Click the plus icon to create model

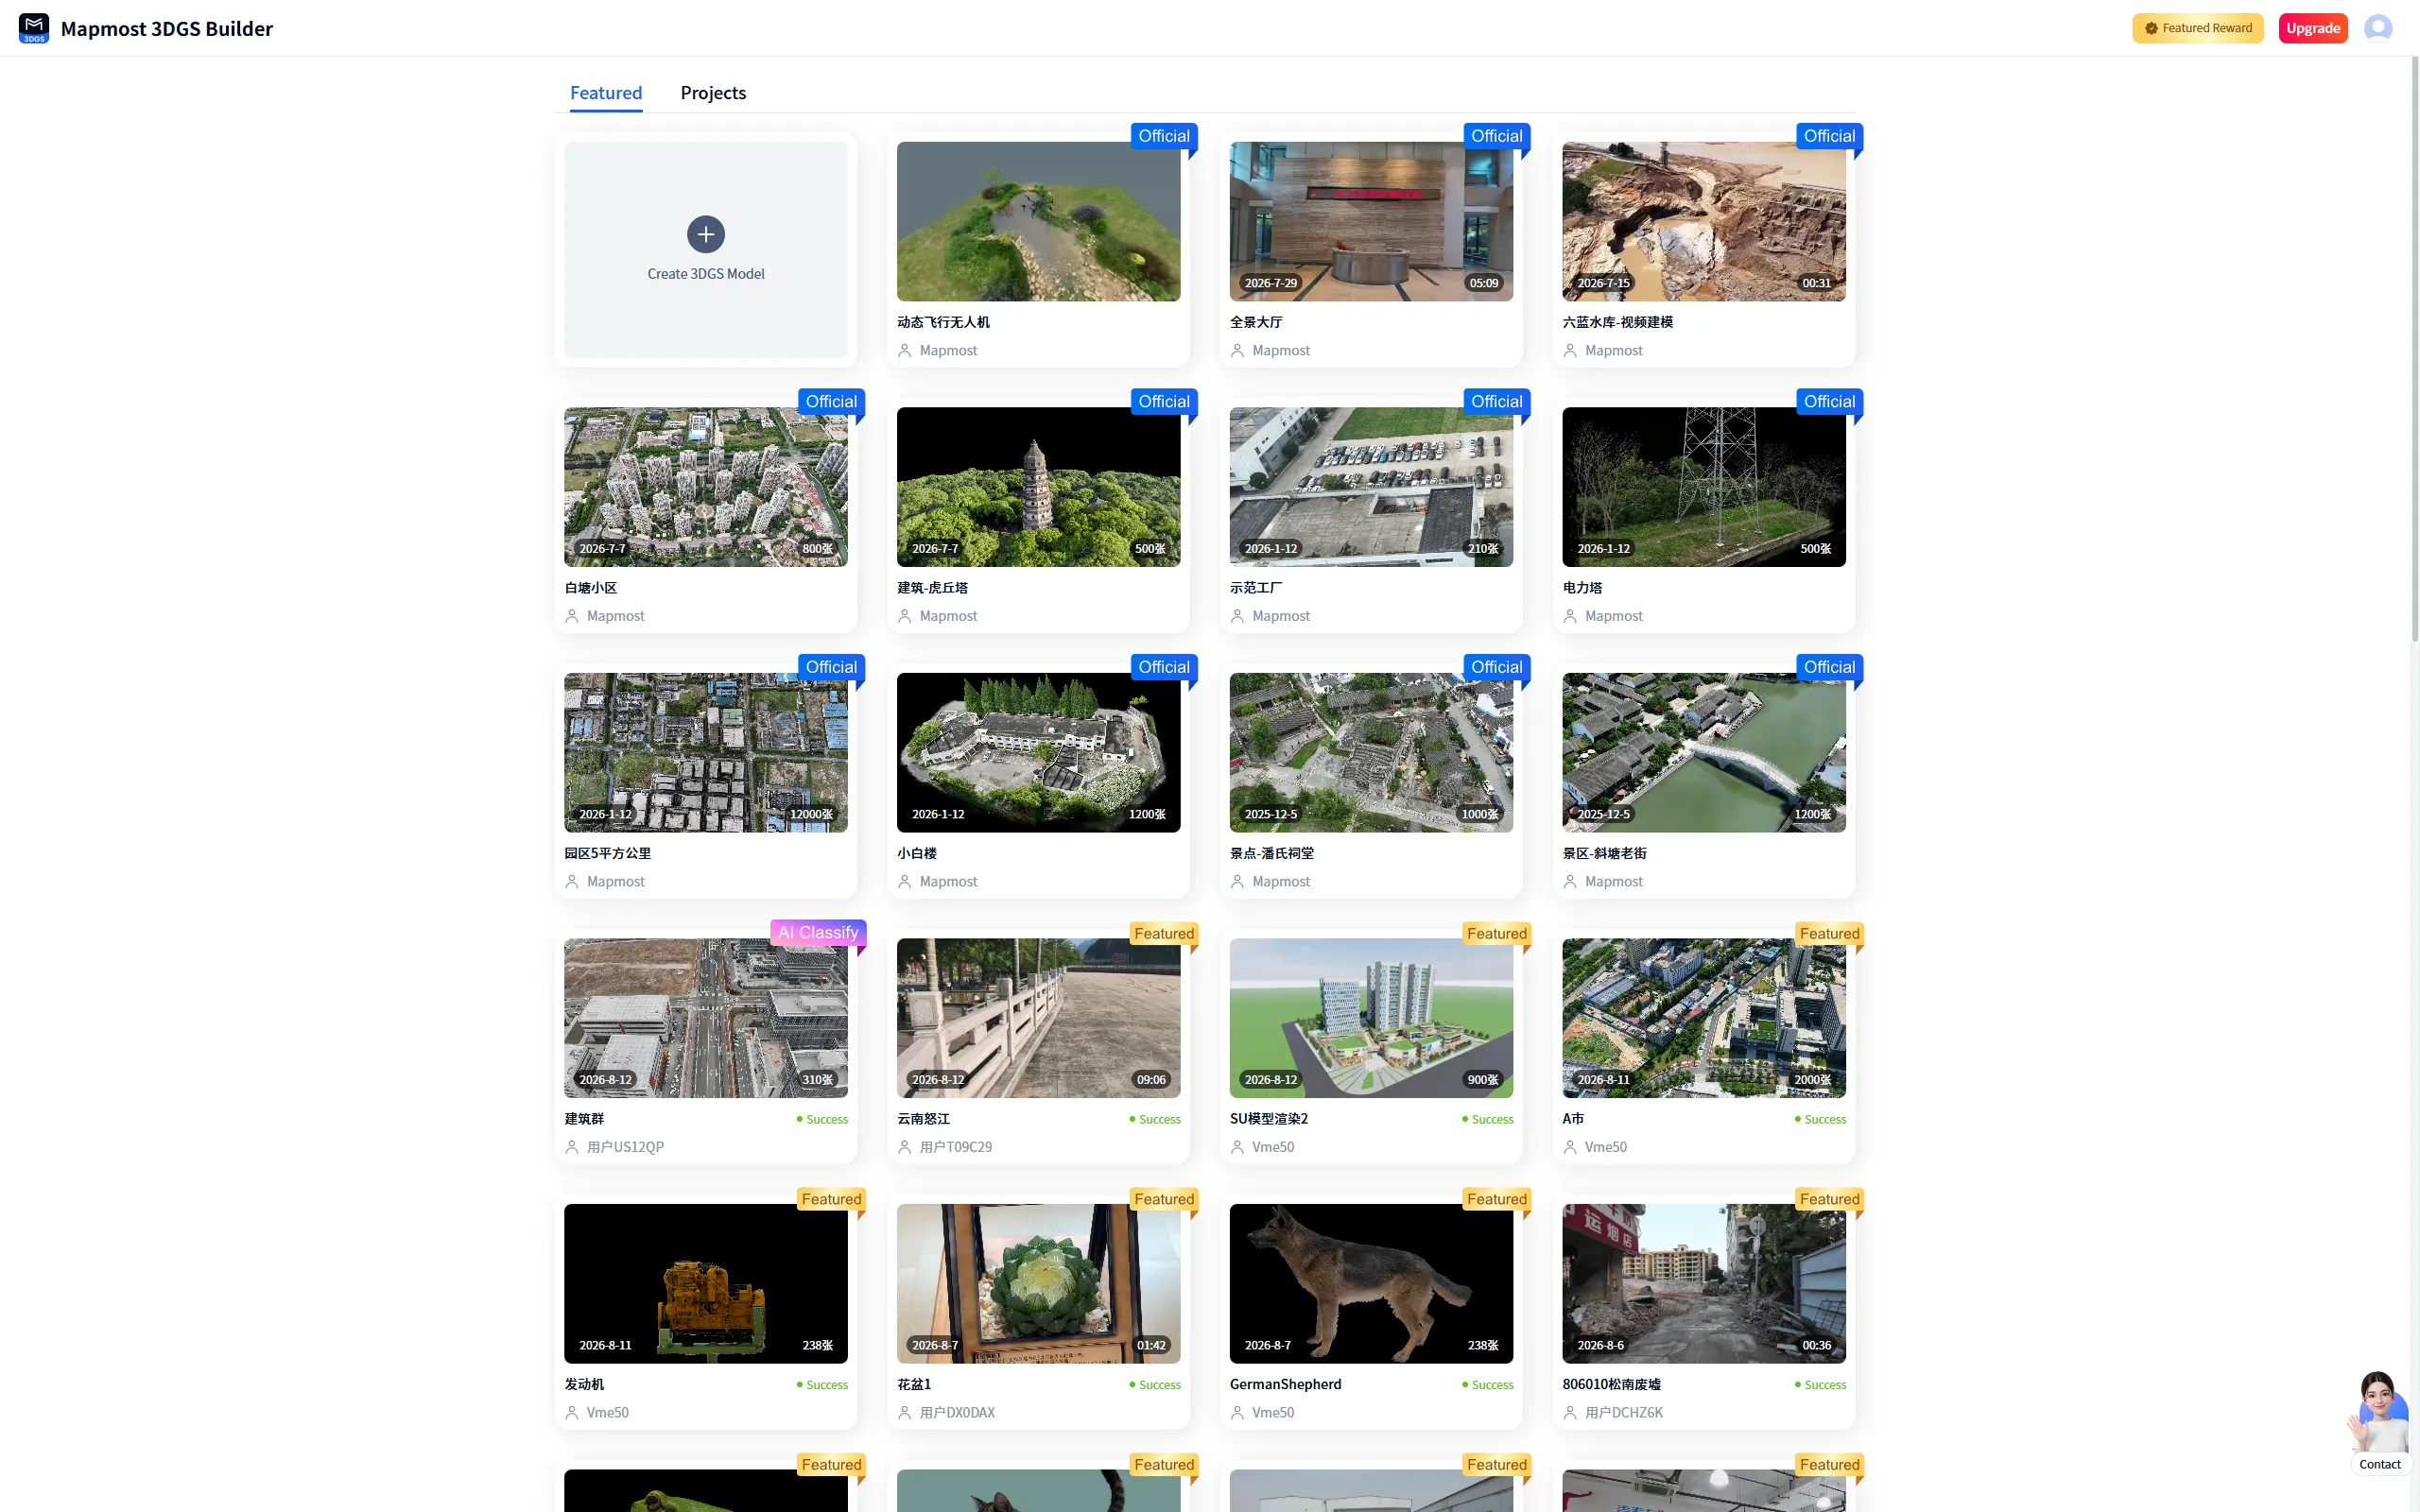click(706, 234)
